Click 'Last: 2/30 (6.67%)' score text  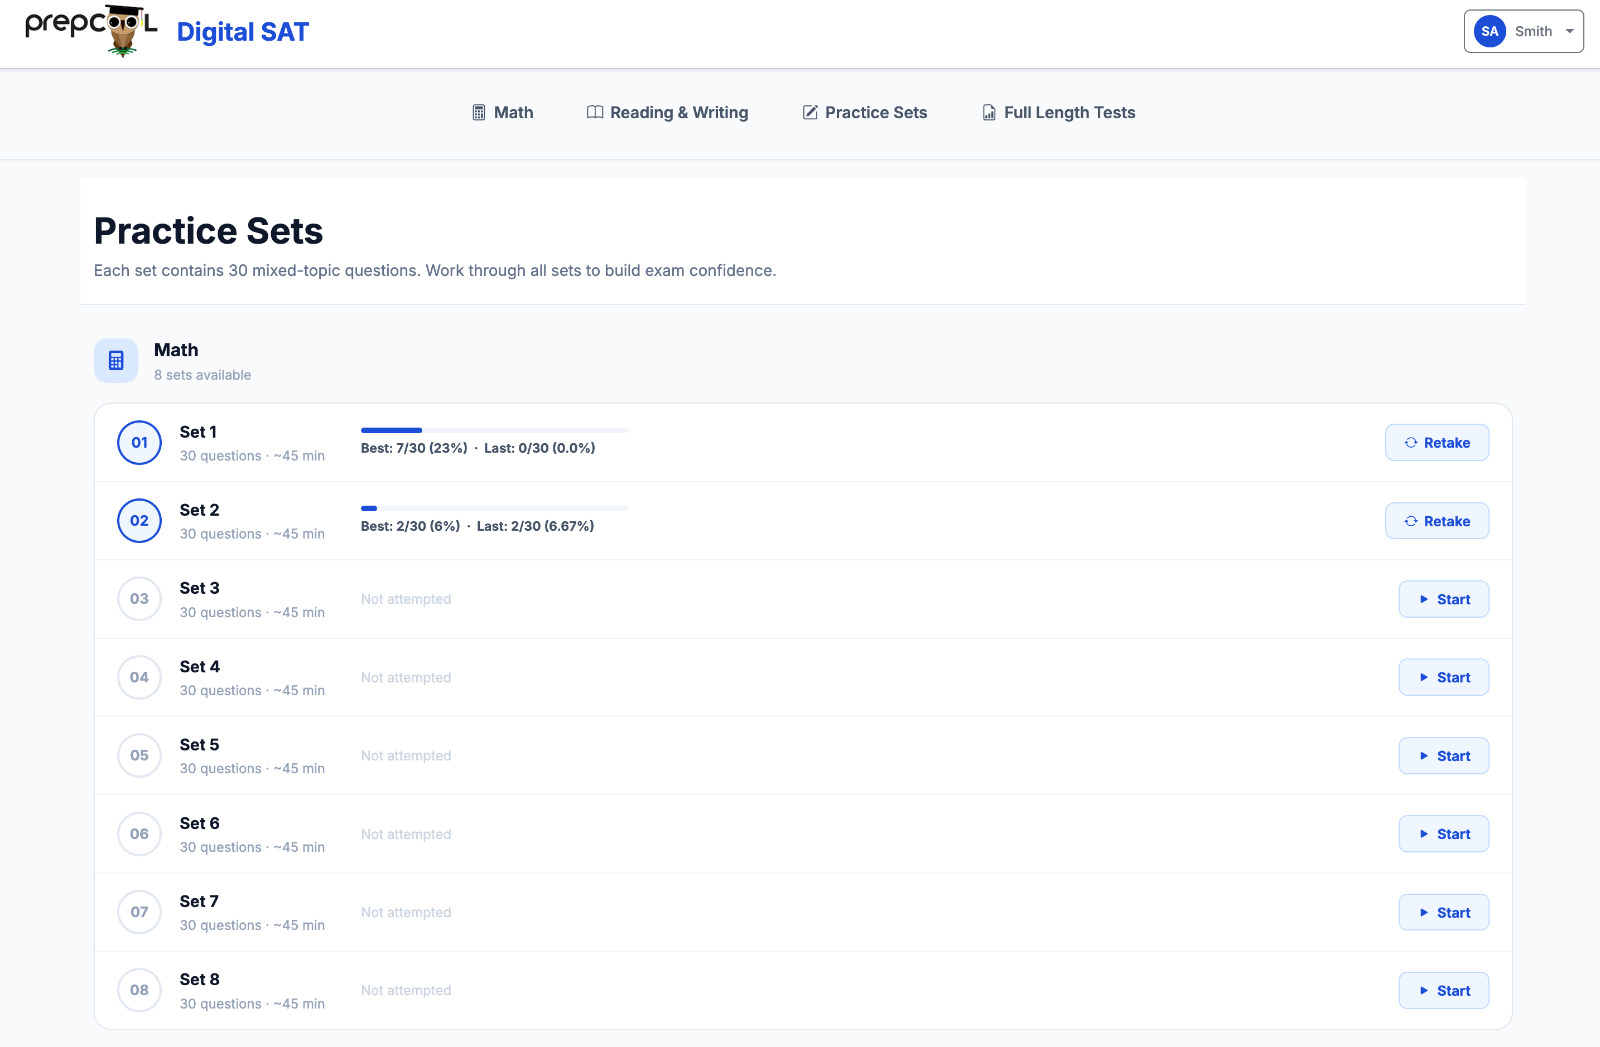point(535,526)
